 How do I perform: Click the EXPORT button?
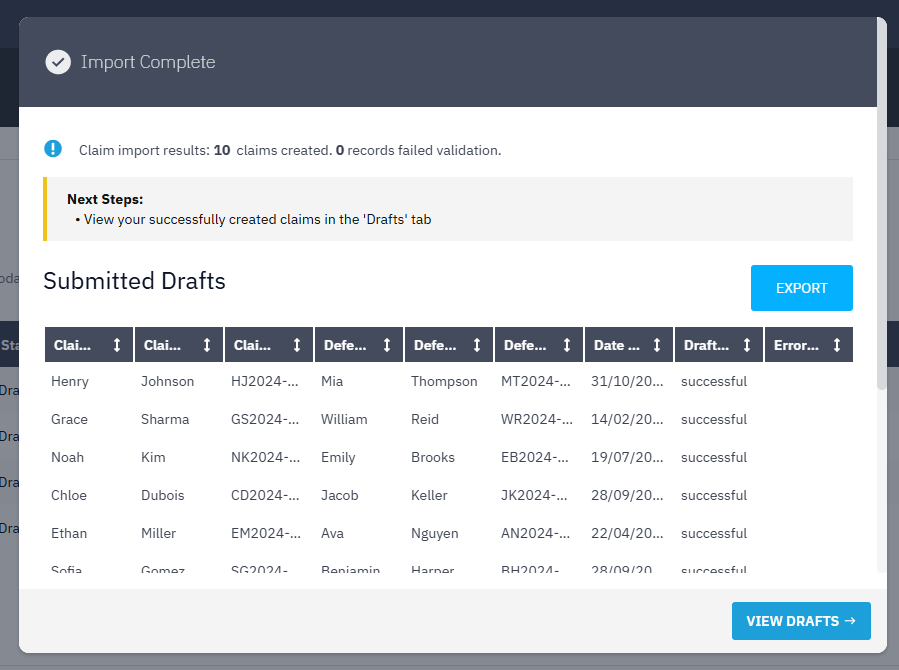(x=801, y=288)
